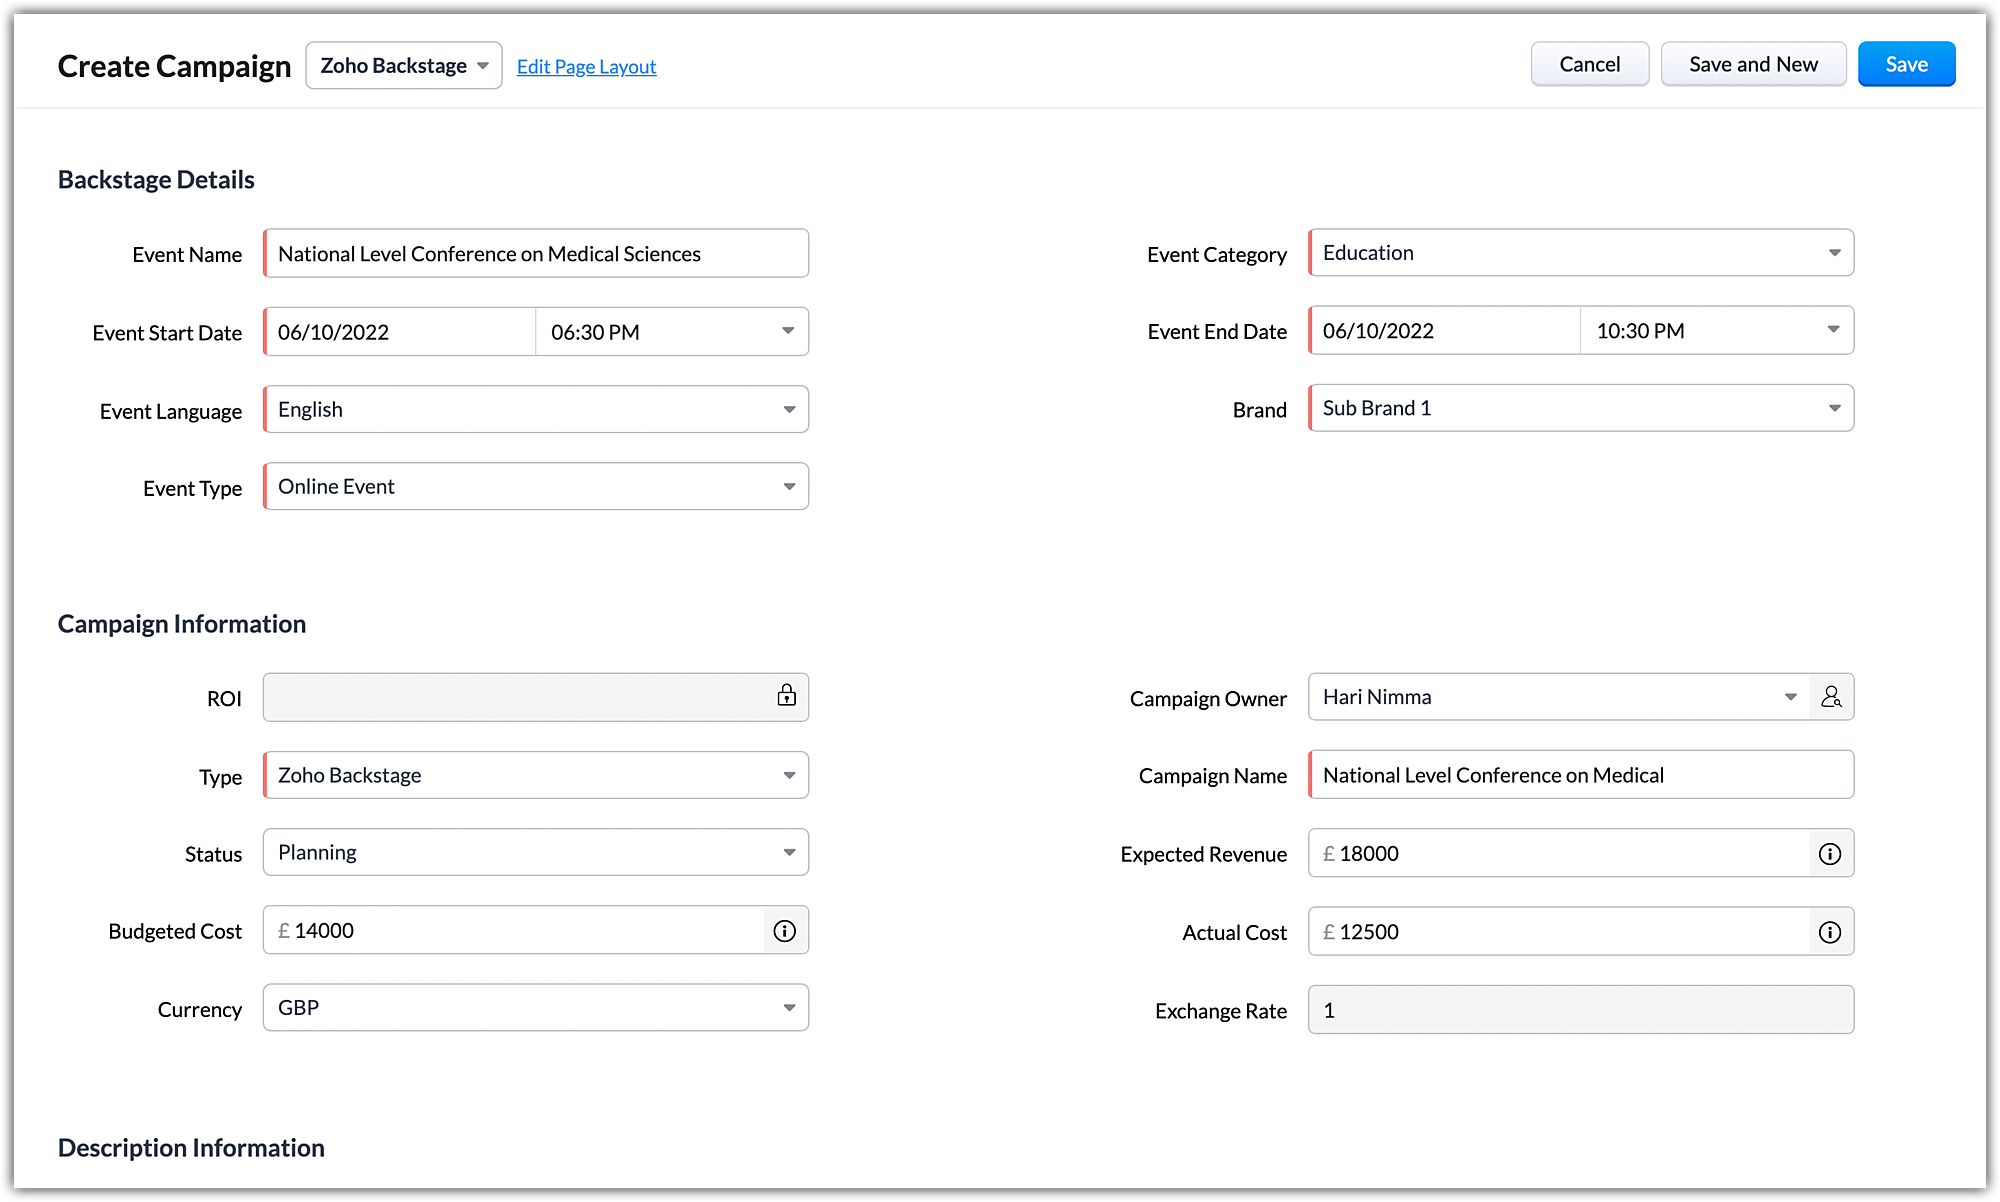2000x1202 pixels.
Task: Open the Zoho Backstage layout dropdown
Action: point(403,66)
